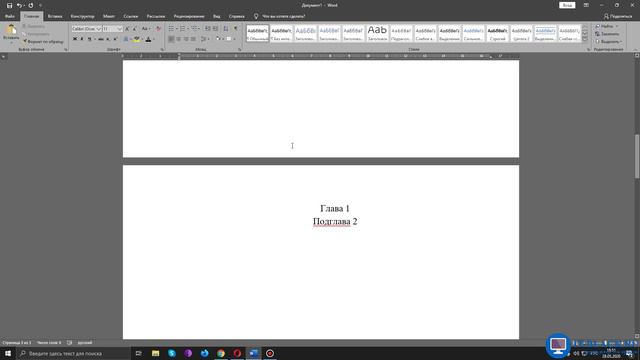Click the decrease indent icon
Viewport: 640px width, 360px height.
tap(207, 29)
